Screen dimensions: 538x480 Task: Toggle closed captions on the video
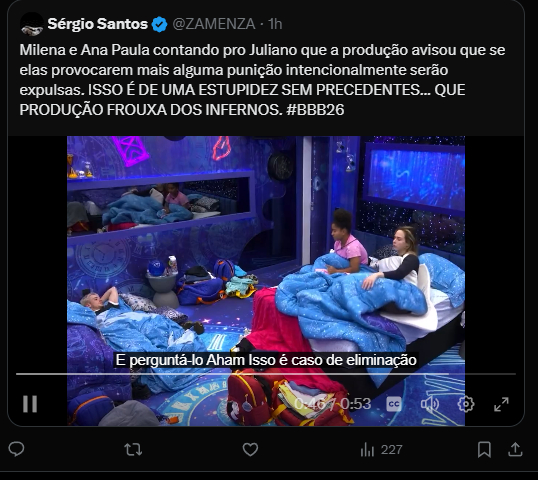[x=394, y=404]
